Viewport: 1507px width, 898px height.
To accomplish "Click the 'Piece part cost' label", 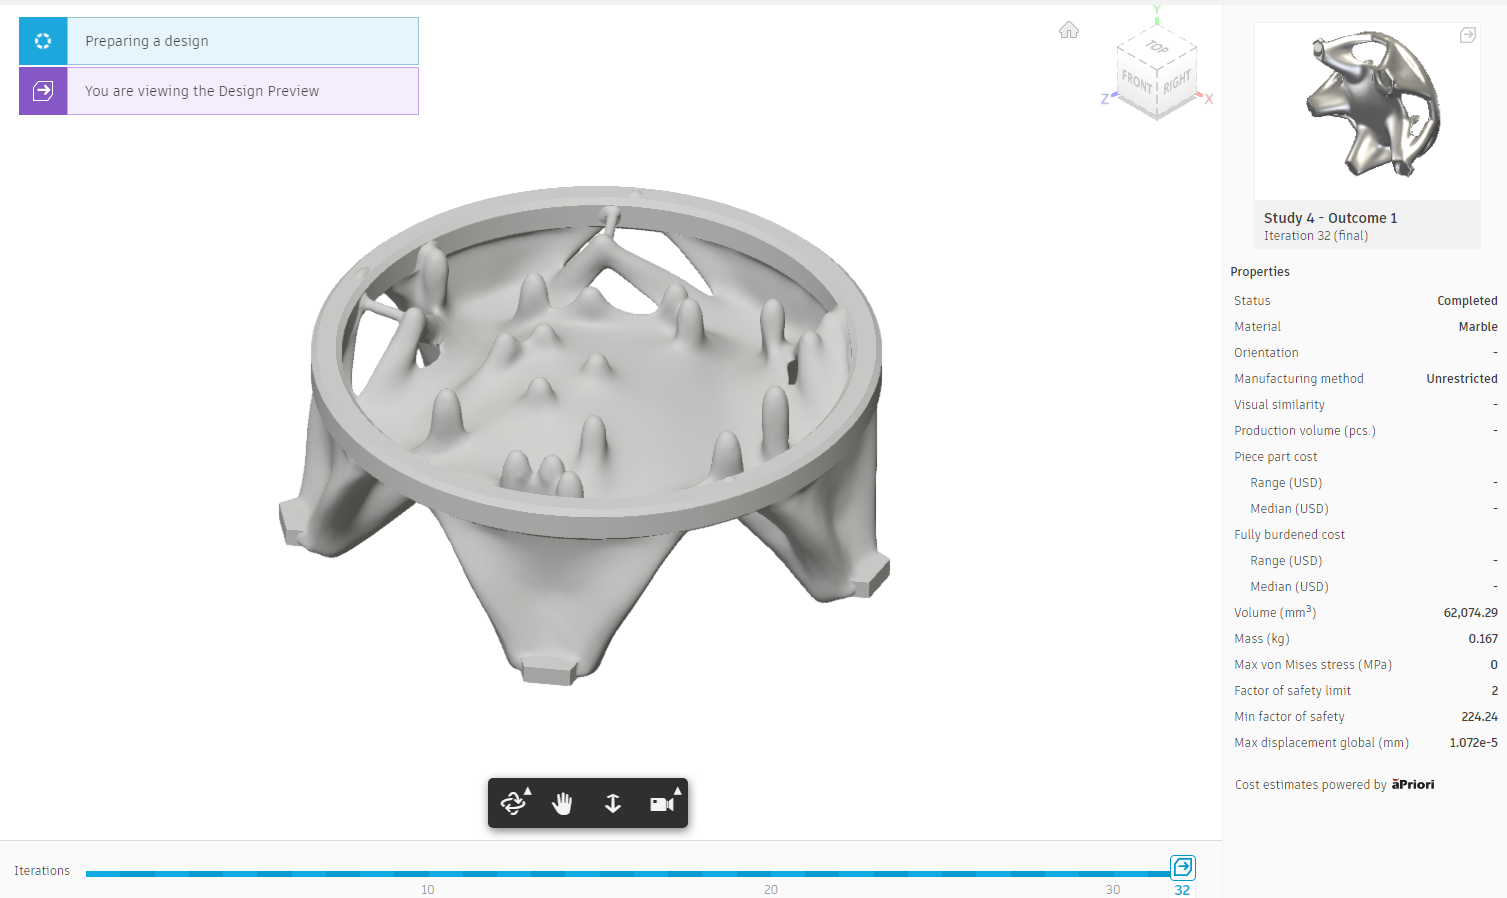I will pos(1275,457).
